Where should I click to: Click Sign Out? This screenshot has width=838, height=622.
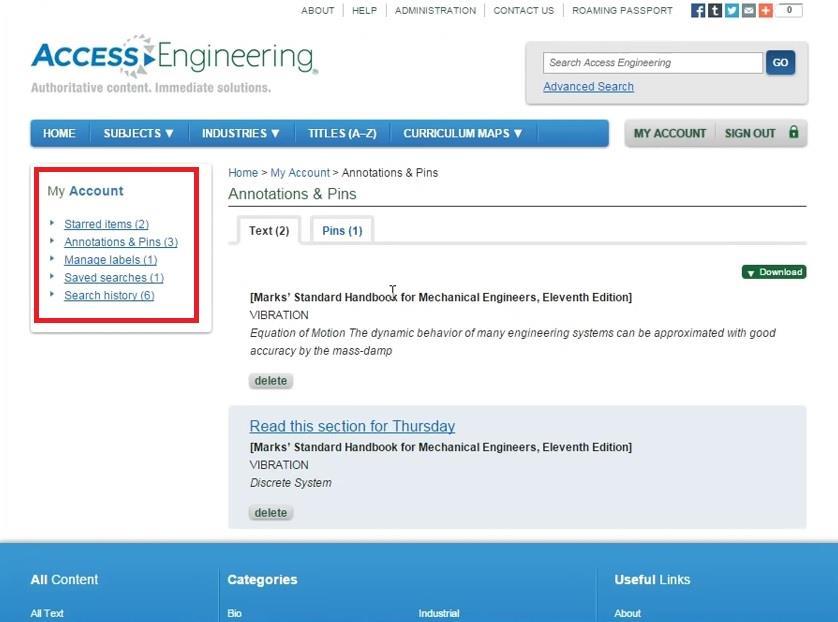[x=750, y=133]
